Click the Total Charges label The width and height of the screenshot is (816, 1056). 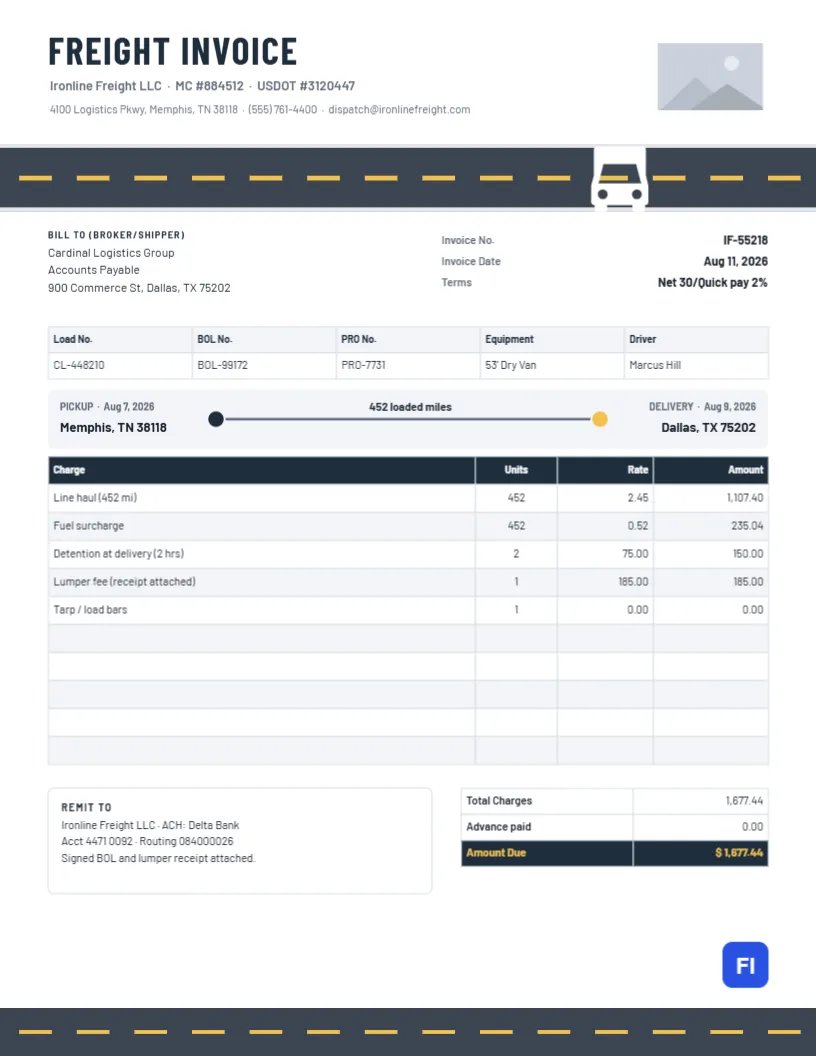[x=499, y=801]
